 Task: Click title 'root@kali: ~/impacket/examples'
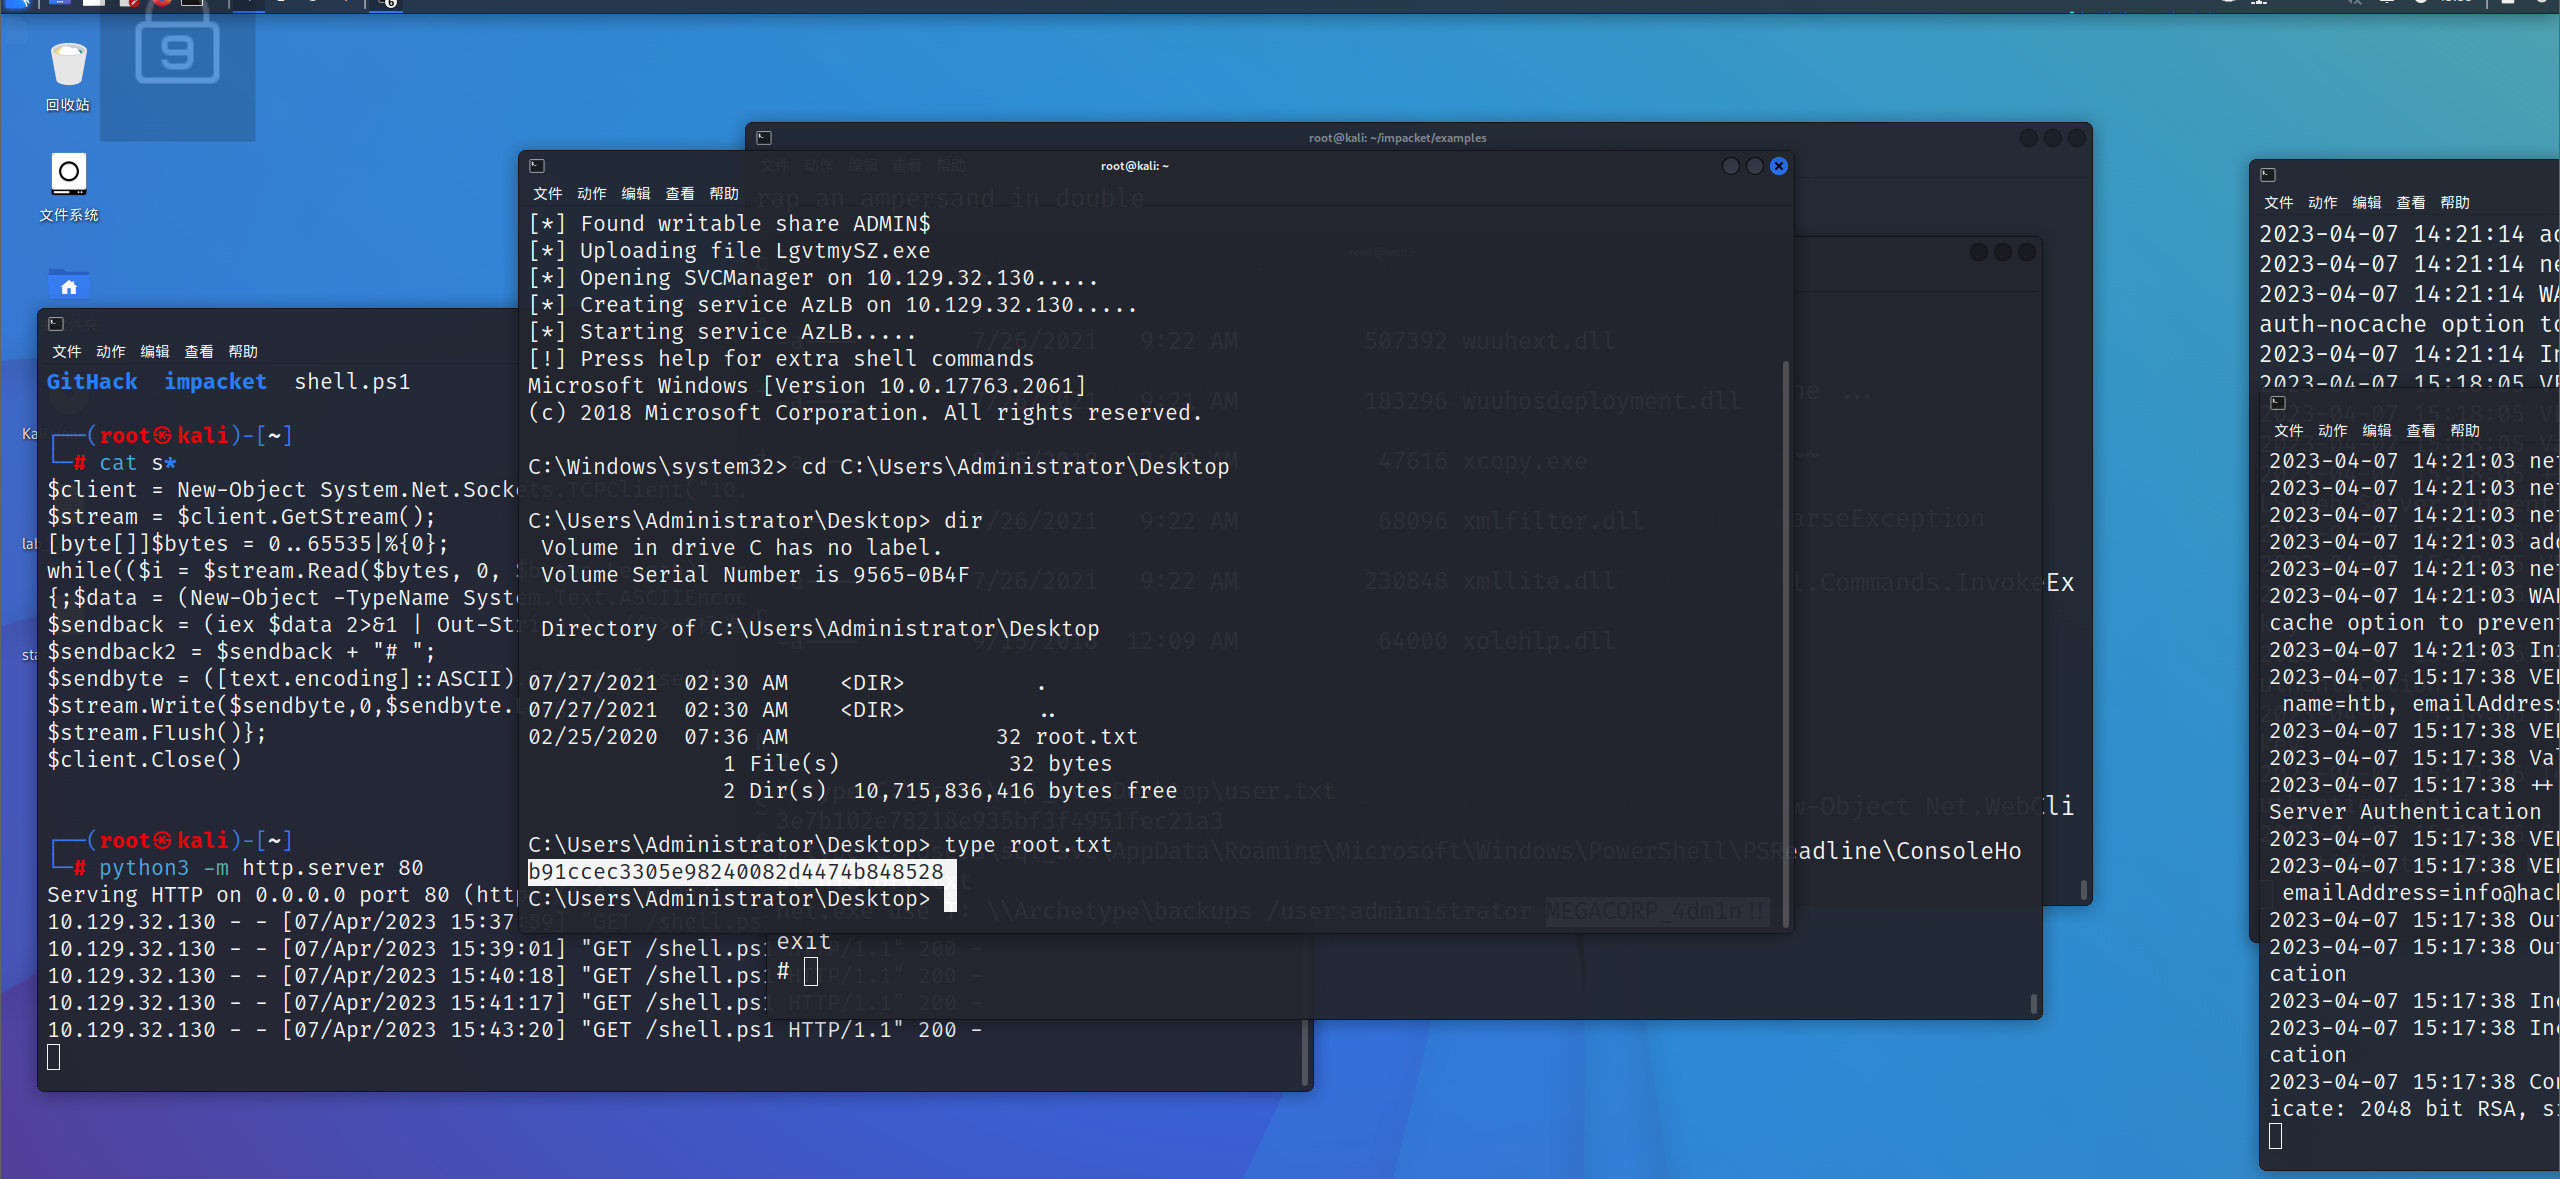tap(1397, 138)
